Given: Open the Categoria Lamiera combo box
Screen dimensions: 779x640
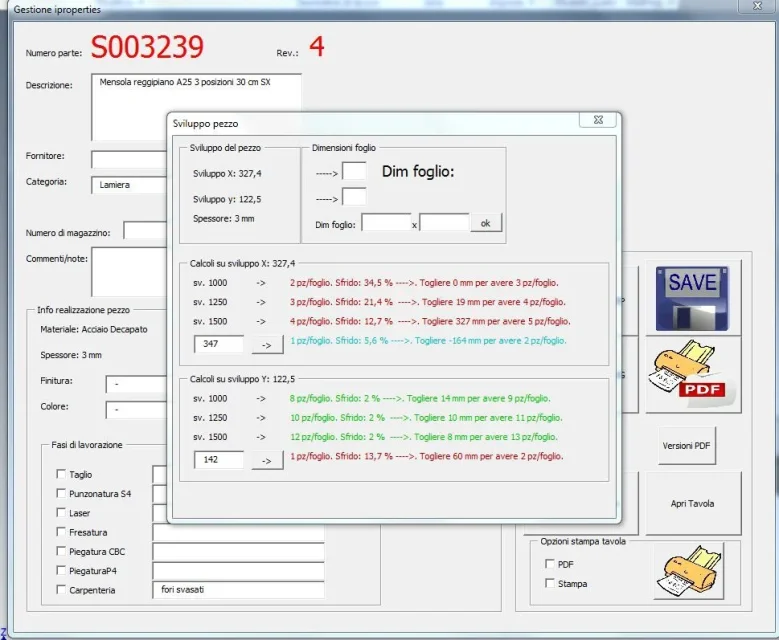Looking at the screenshot, I should [x=129, y=185].
